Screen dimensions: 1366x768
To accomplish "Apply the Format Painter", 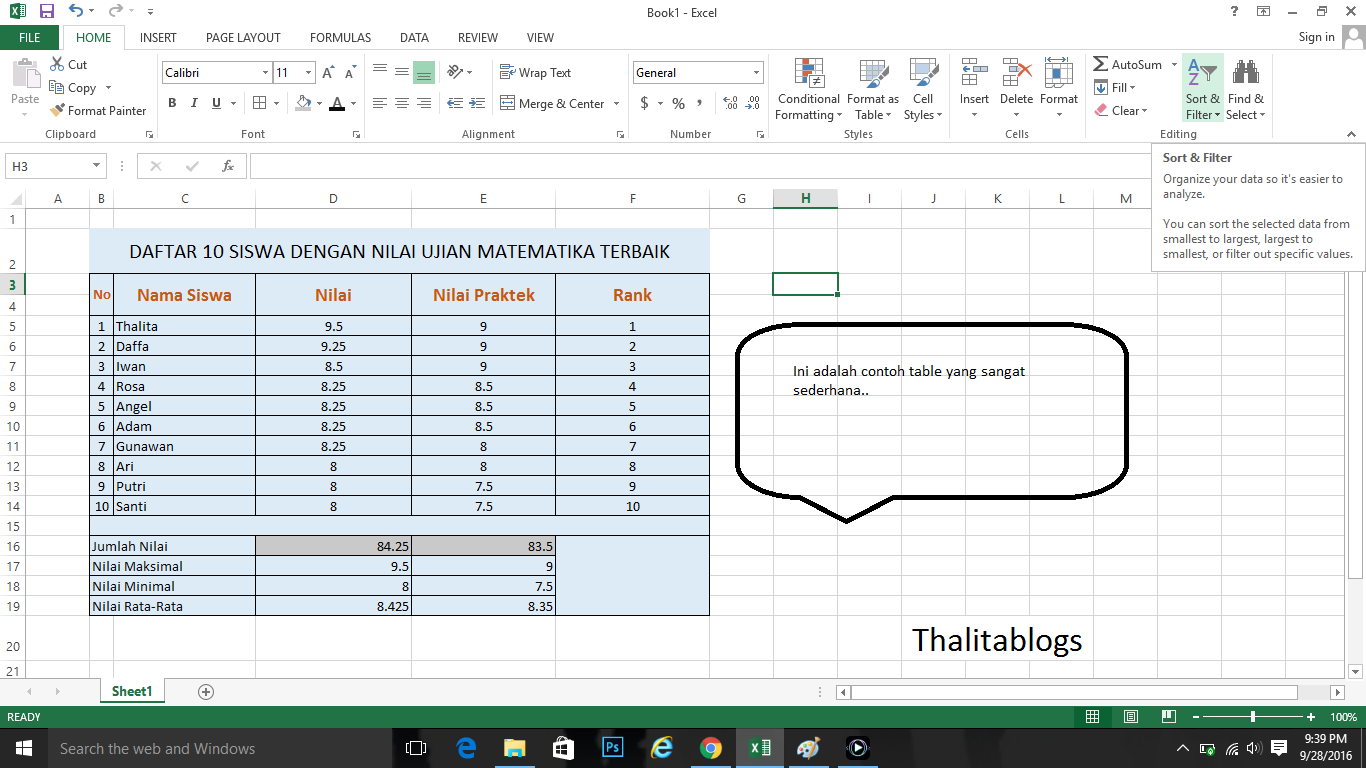I will 98,110.
